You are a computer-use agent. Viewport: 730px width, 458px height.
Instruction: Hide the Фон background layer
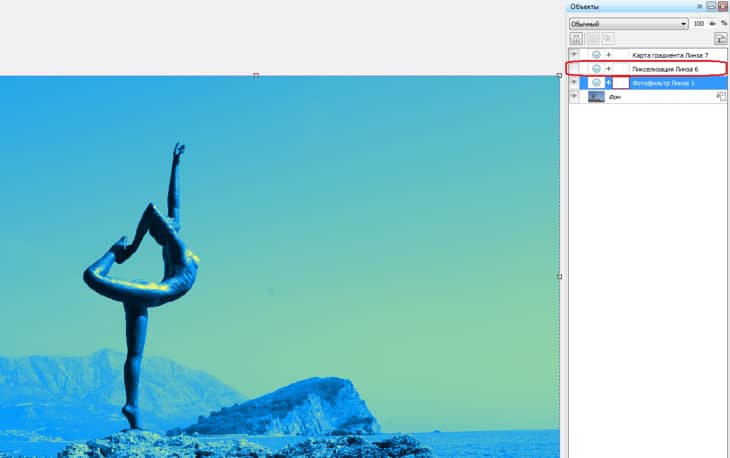tap(574, 96)
